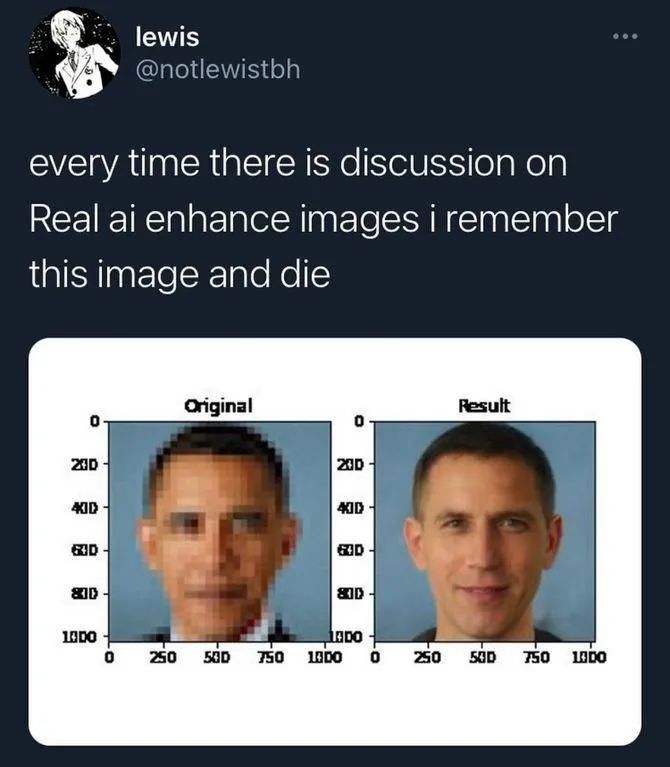Image resolution: width=670 pixels, height=767 pixels.
Task: Click the pixelated Original face image
Action: tap(220, 531)
